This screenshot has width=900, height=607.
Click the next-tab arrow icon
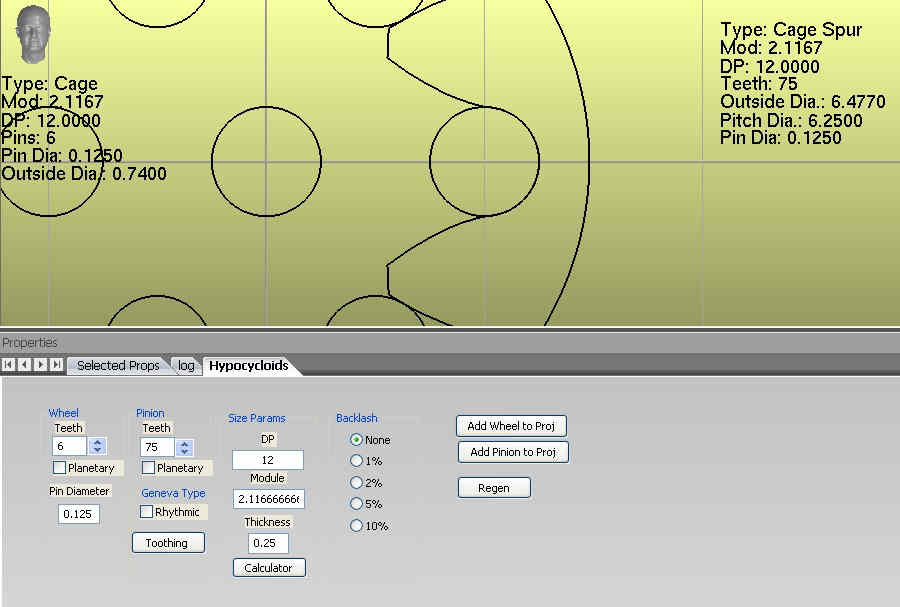[40, 365]
